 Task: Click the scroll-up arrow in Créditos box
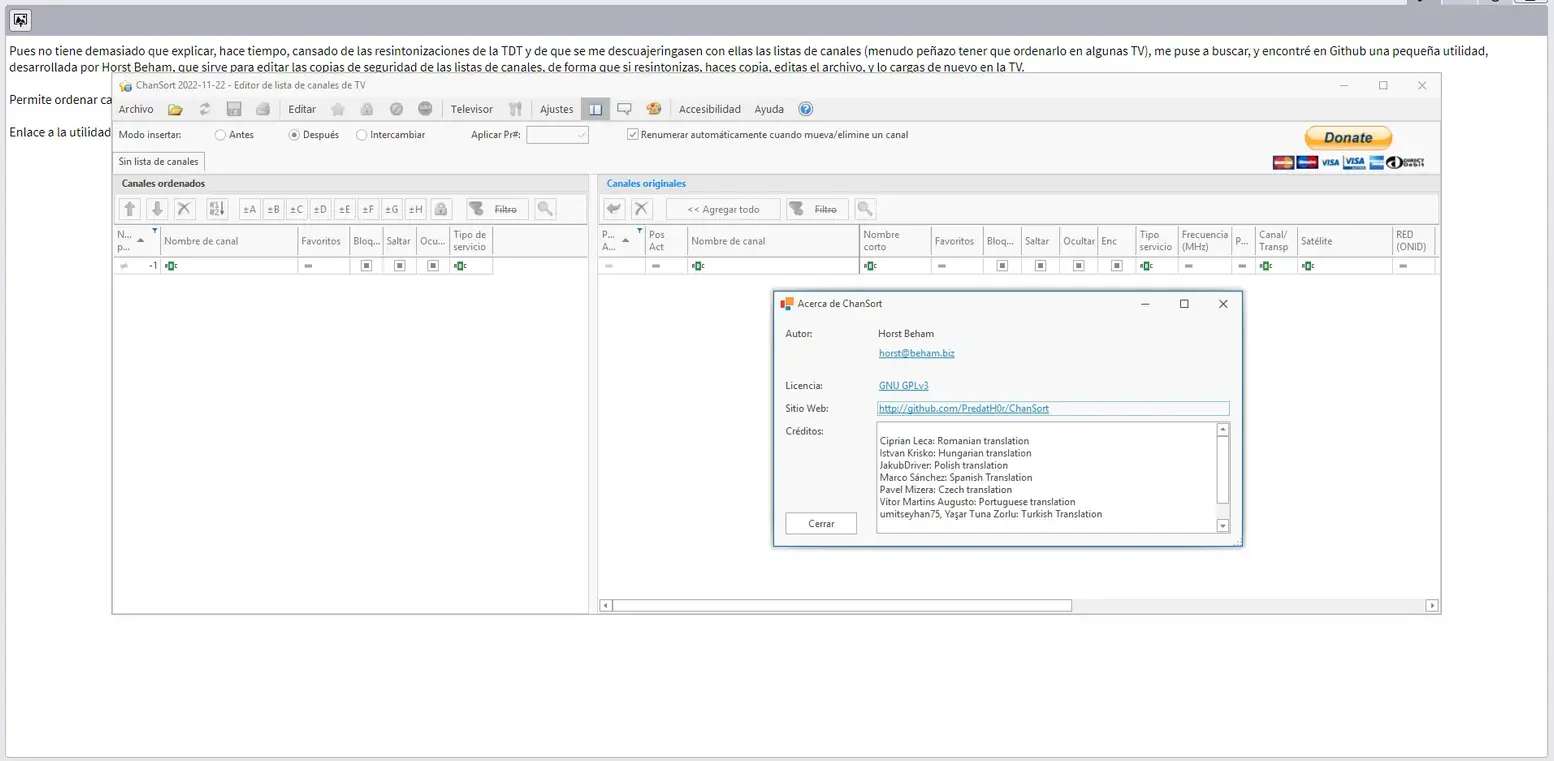click(1223, 430)
